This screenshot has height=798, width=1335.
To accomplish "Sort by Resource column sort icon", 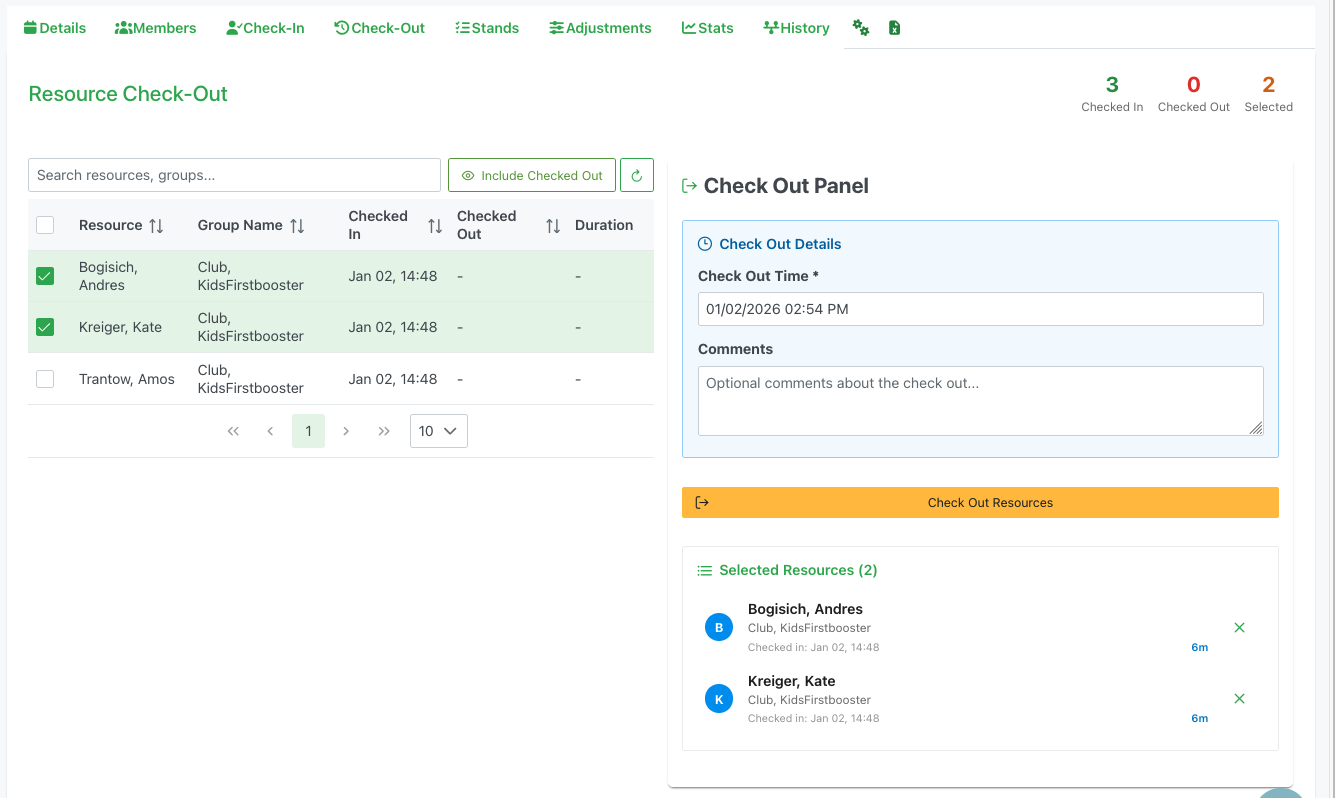I will click(x=156, y=226).
